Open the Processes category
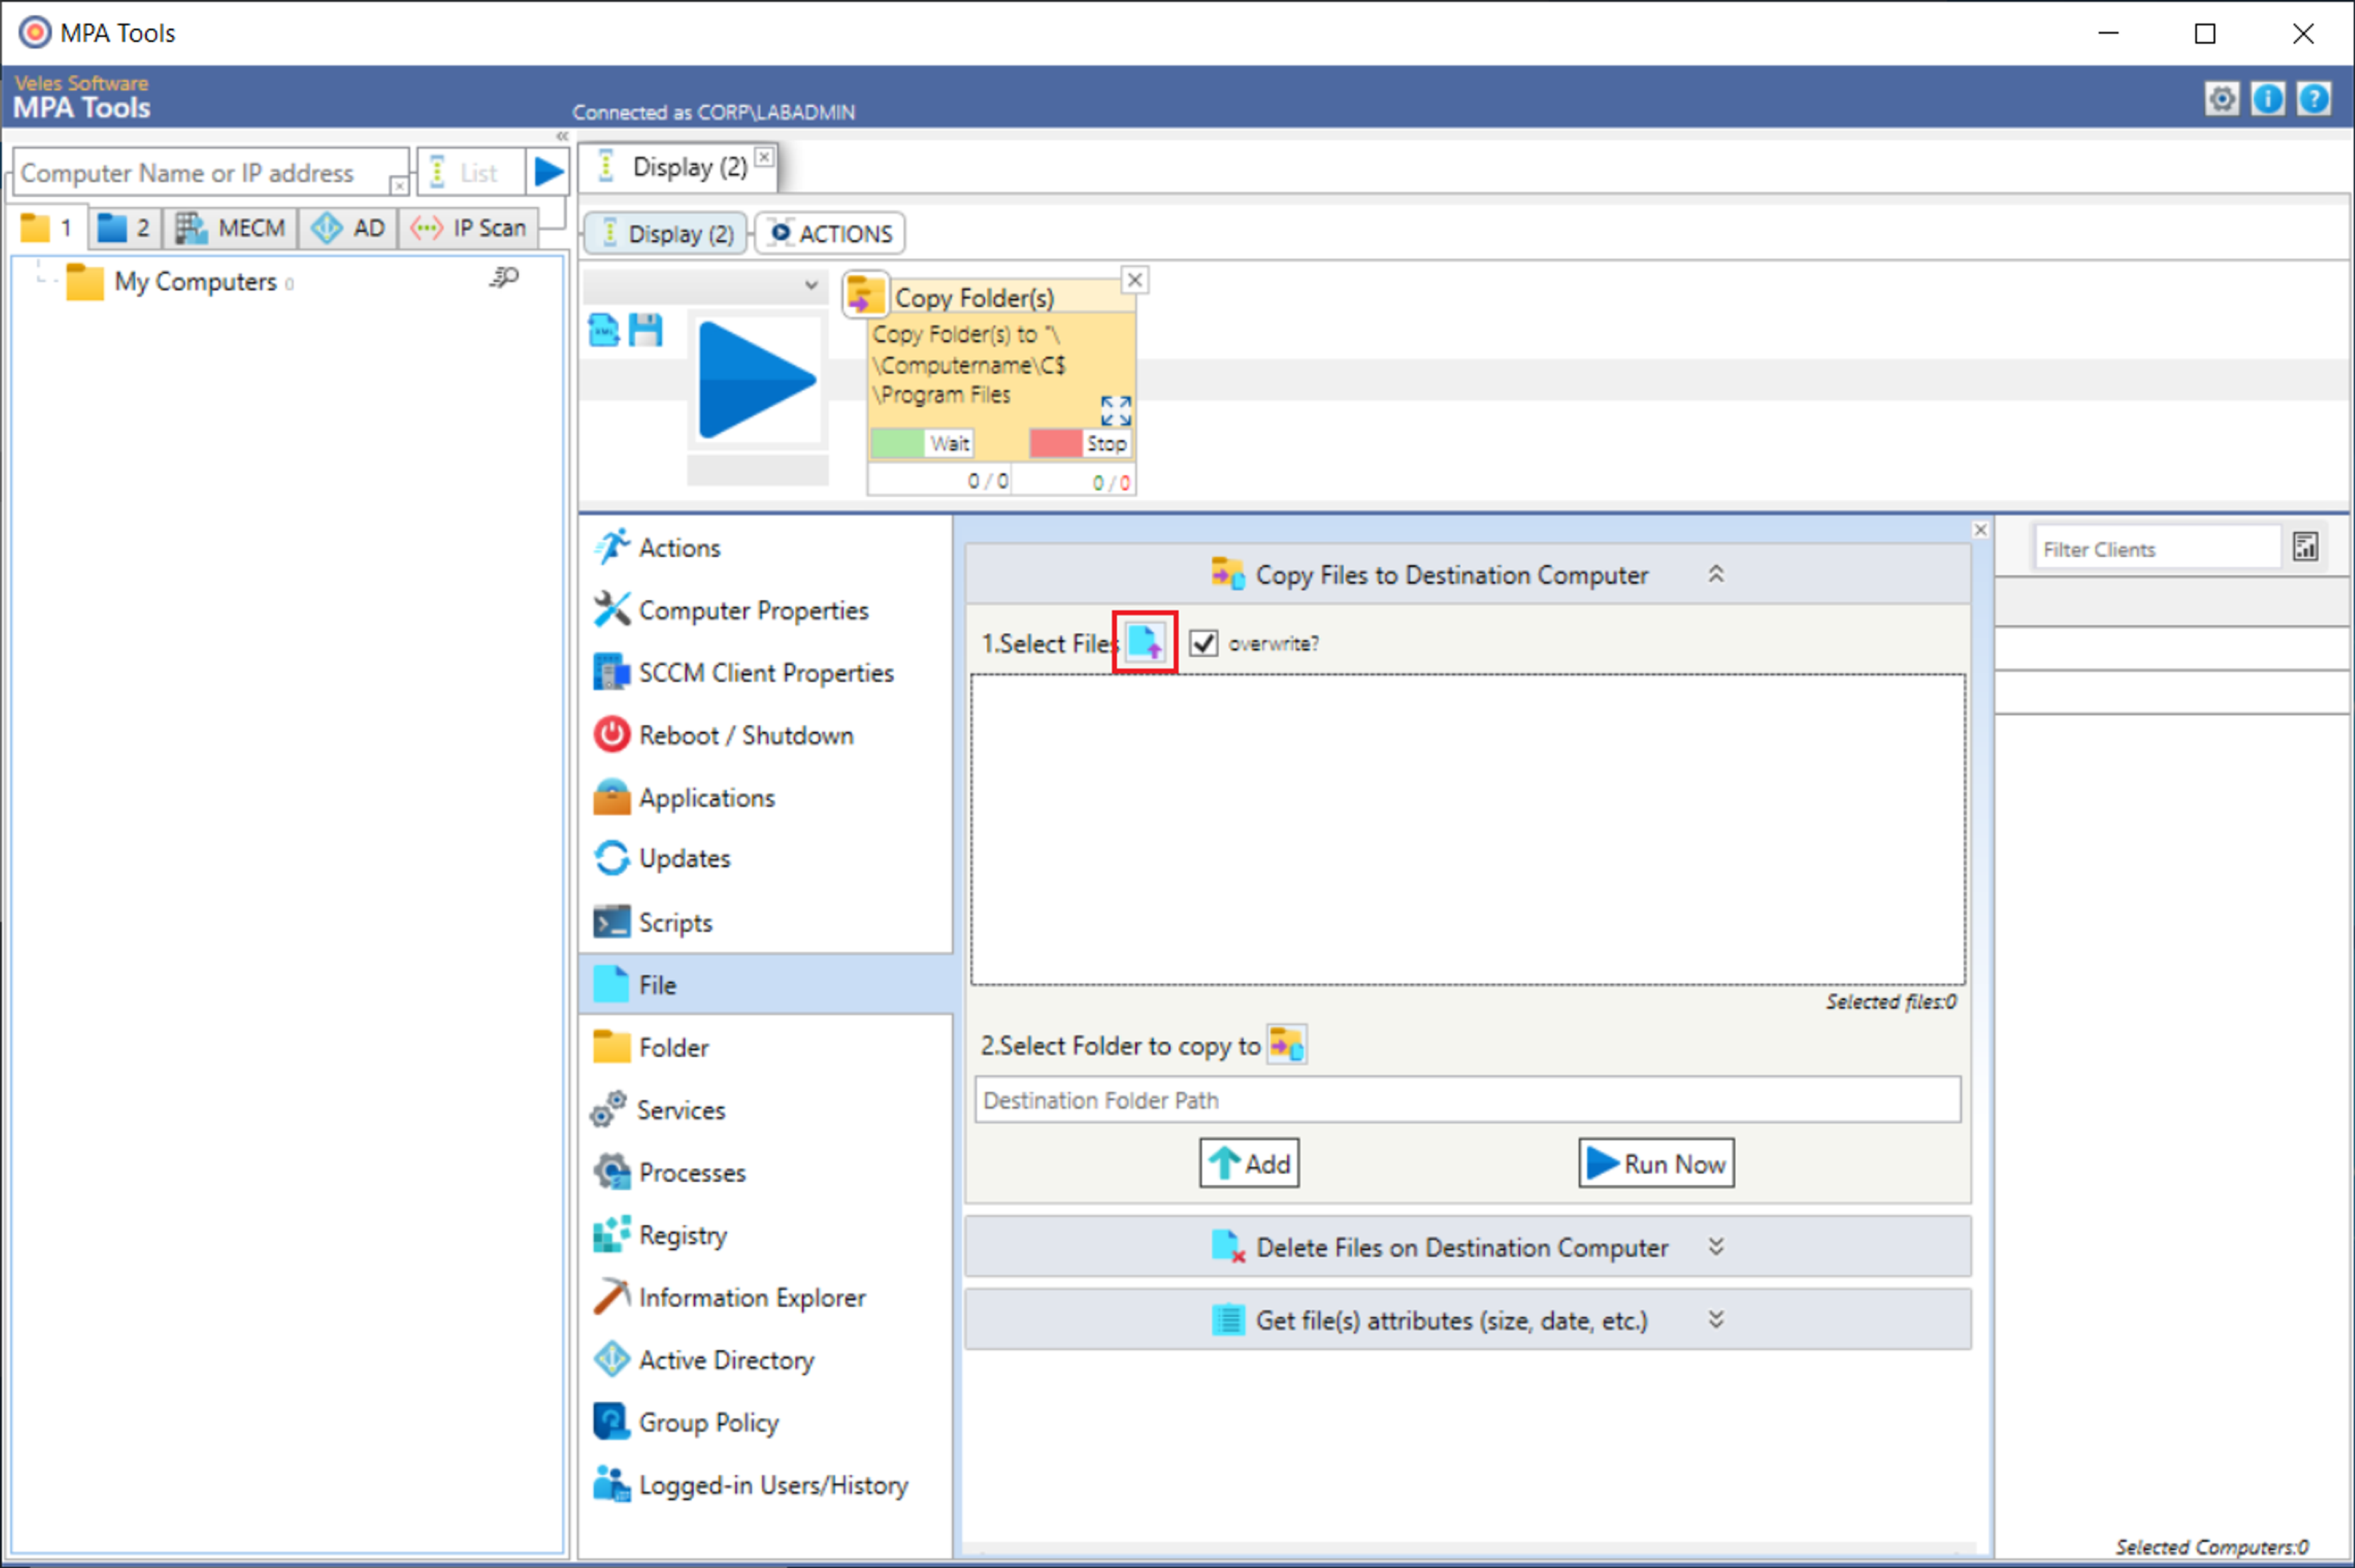Viewport: 2355px width, 1568px height. point(765,1172)
